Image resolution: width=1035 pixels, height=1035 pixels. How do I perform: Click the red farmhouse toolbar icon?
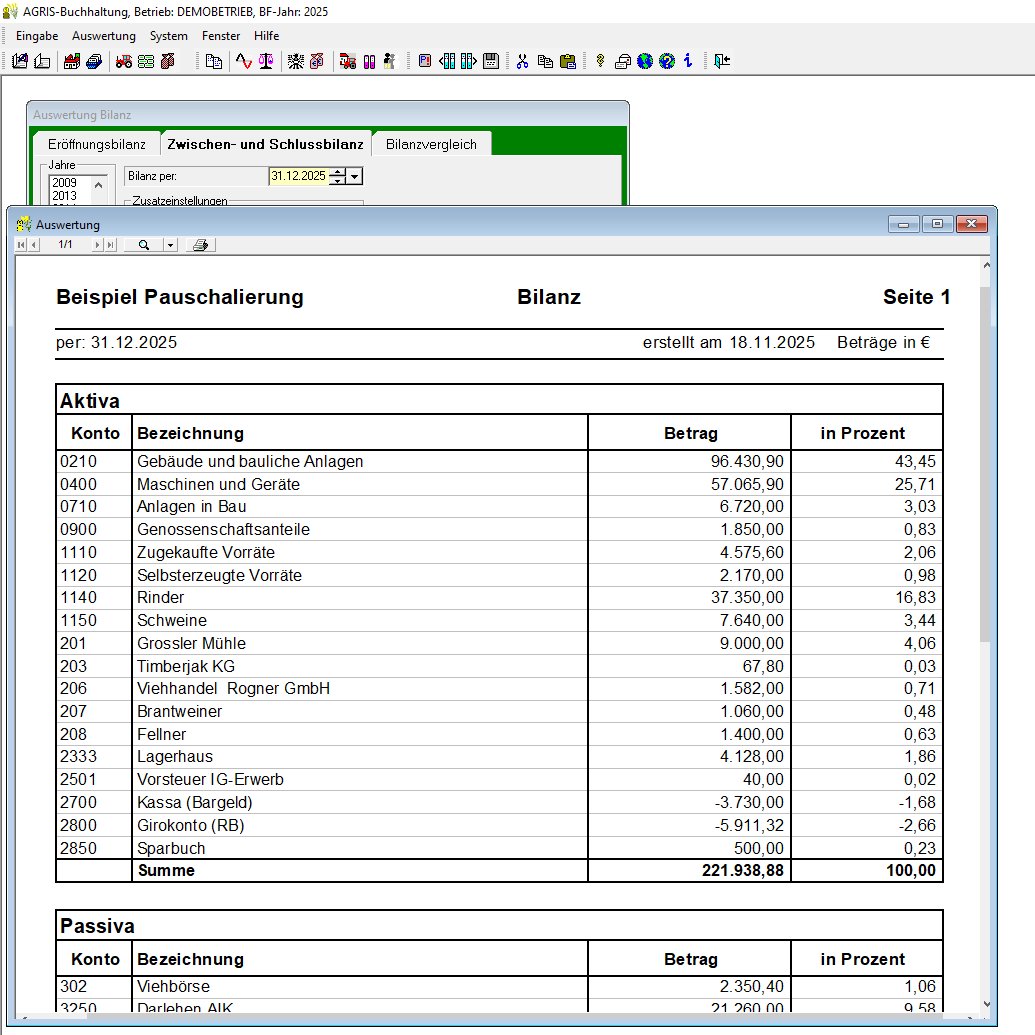72,61
